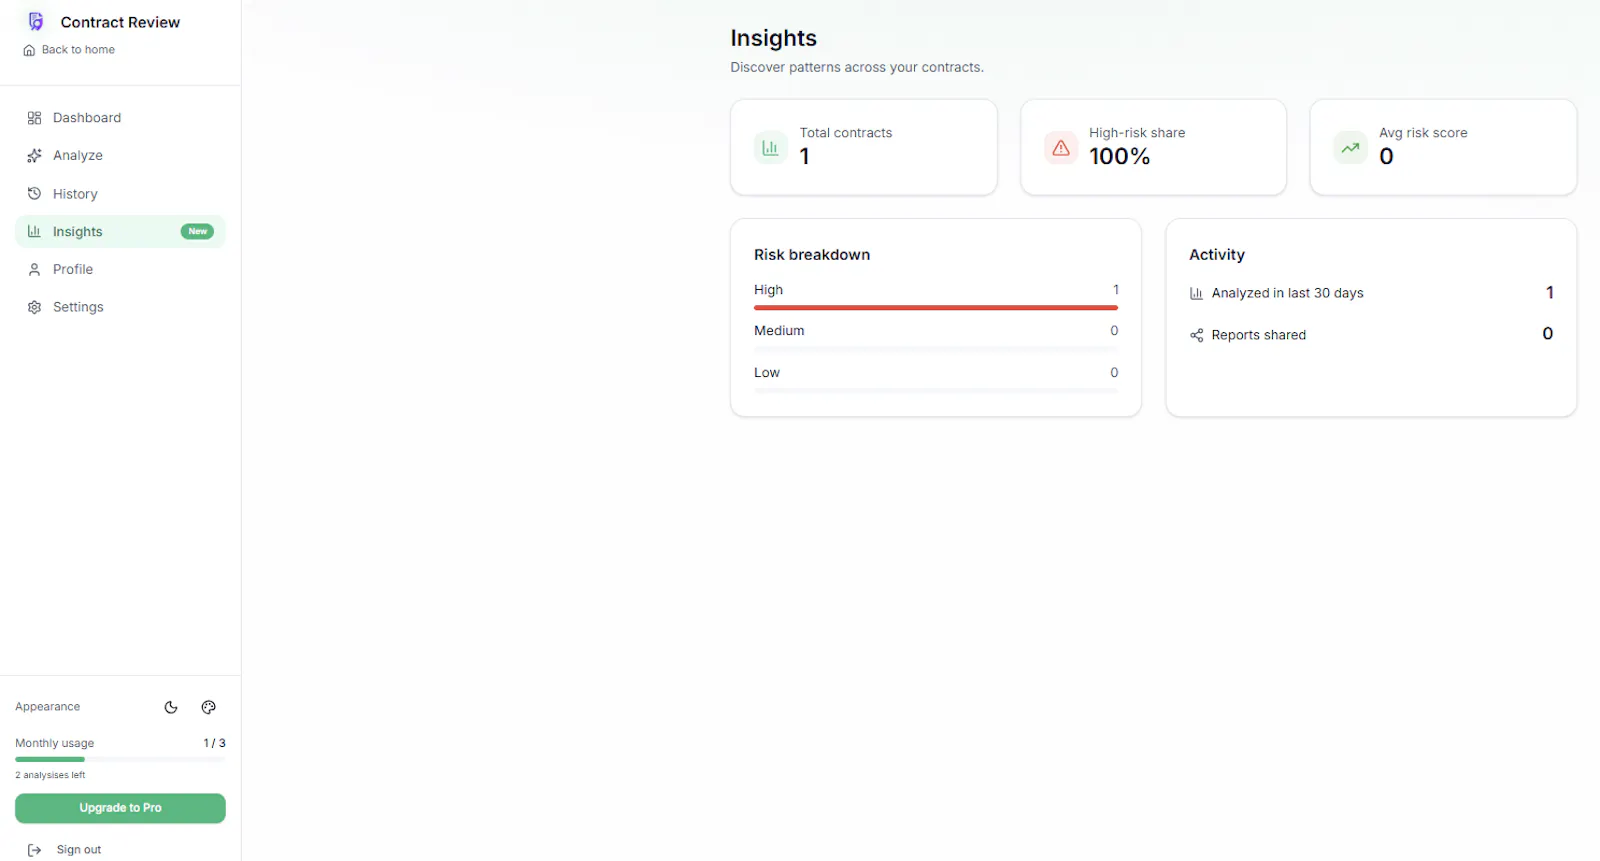
Task: Click the Total contracts chart icon
Action: [770, 148]
